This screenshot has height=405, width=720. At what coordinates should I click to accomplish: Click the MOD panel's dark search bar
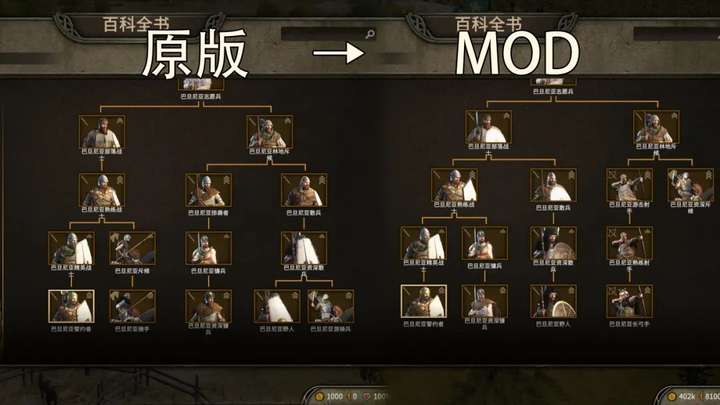pos(676,34)
